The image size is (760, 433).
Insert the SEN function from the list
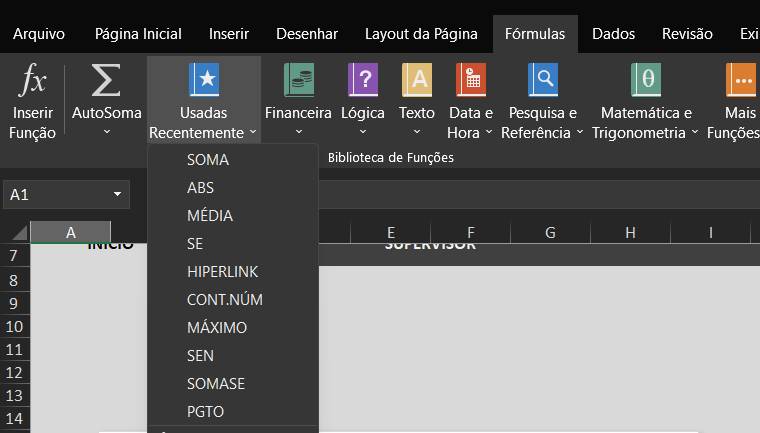coord(233,355)
